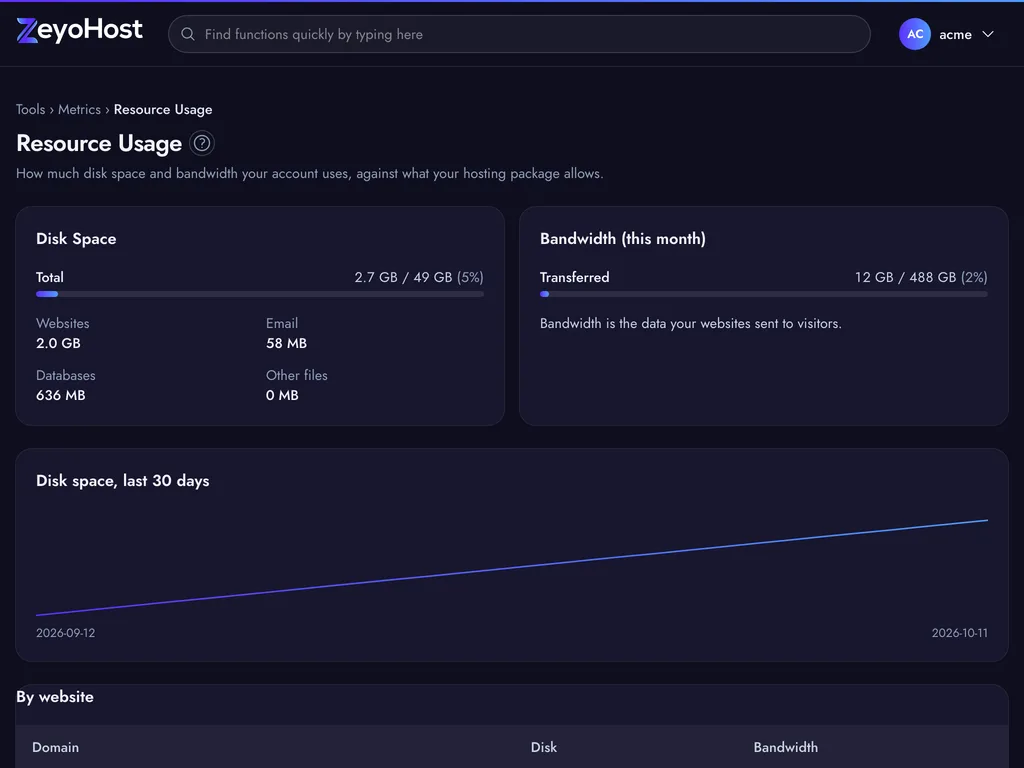Click the Websites 2.0 GB value
The image size is (1024, 768).
(x=58, y=343)
